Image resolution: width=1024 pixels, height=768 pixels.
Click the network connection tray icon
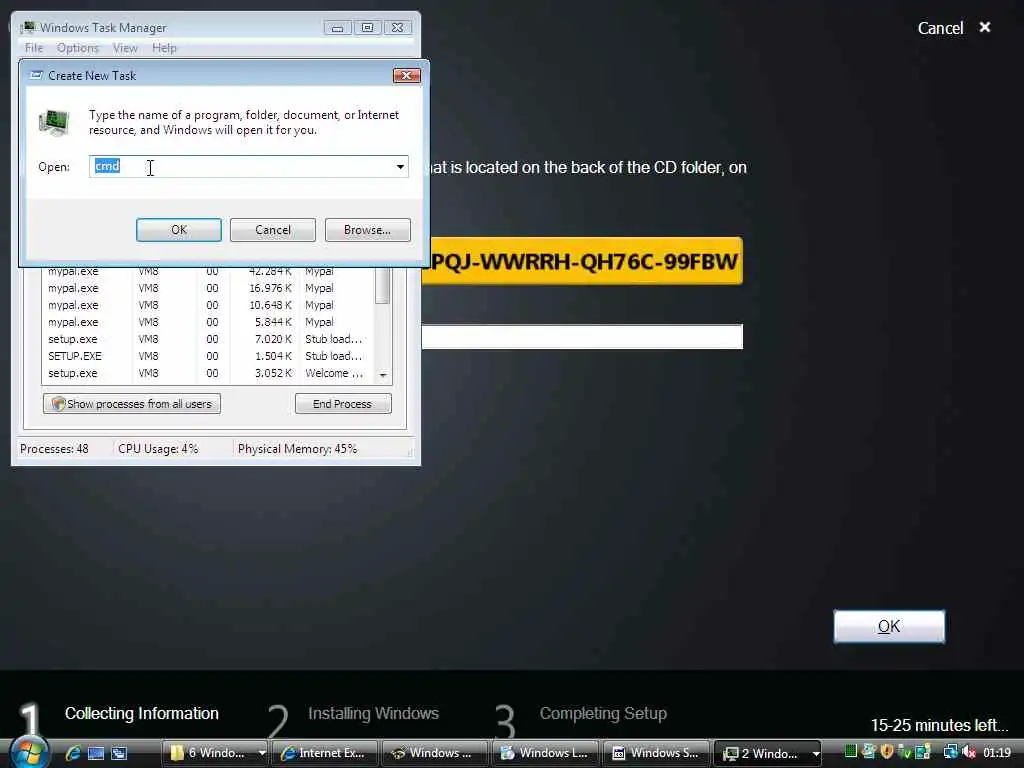(x=950, y=752)
